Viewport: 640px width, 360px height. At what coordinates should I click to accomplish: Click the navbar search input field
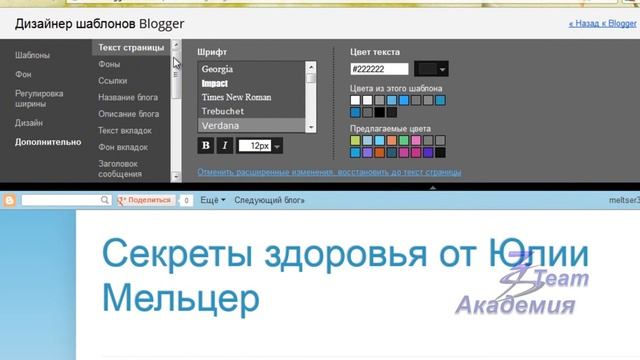point(61,200)
